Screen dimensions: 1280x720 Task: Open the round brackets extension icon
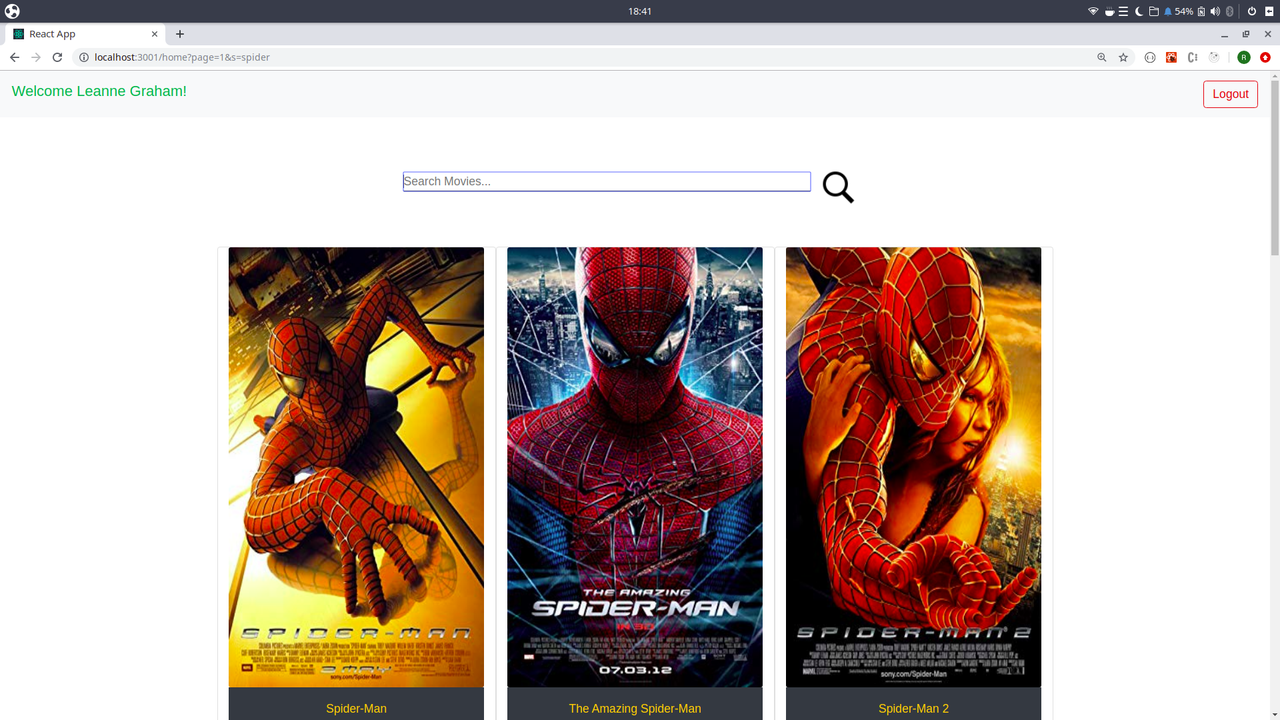pyautogui.click(x=1150, y=57)
